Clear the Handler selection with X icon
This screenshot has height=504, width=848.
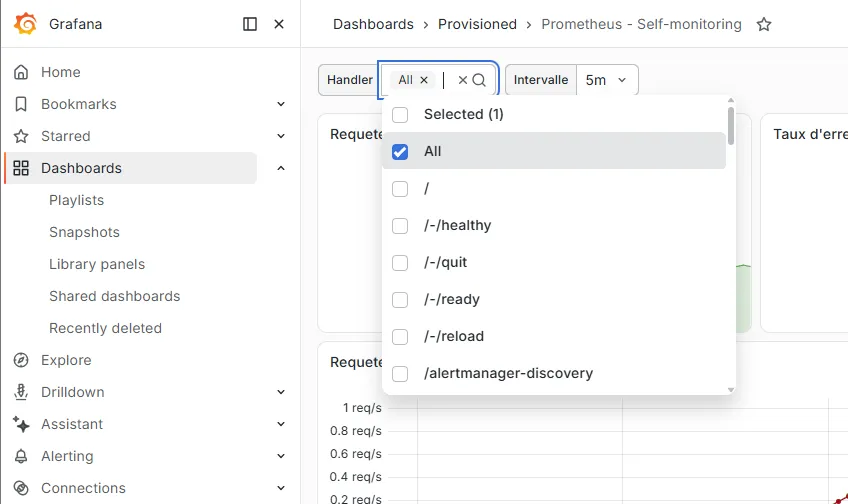click(x=462, y=80)
